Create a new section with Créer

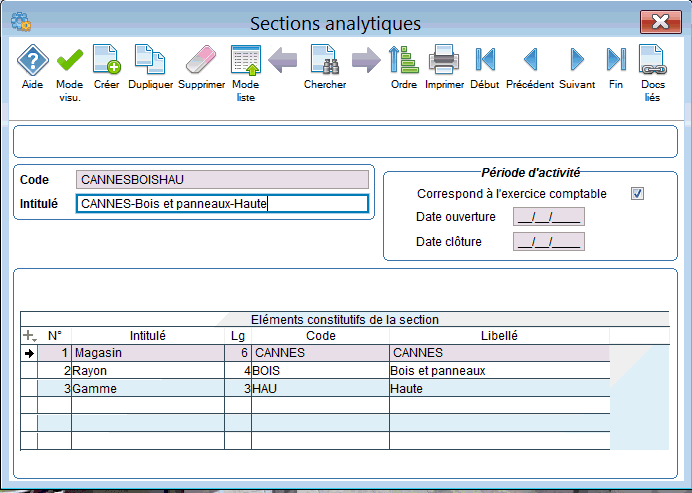tap(106, 59)
